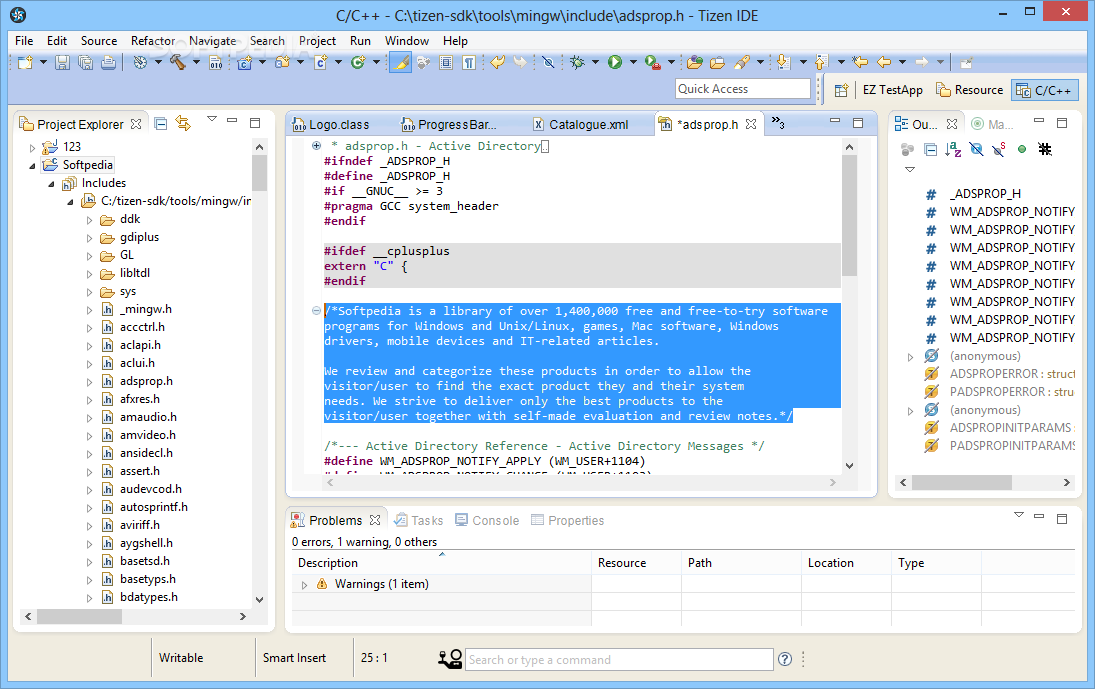Click the green bug Debug icon
The height and width of the screenshot is (689, 1095).
577,63
